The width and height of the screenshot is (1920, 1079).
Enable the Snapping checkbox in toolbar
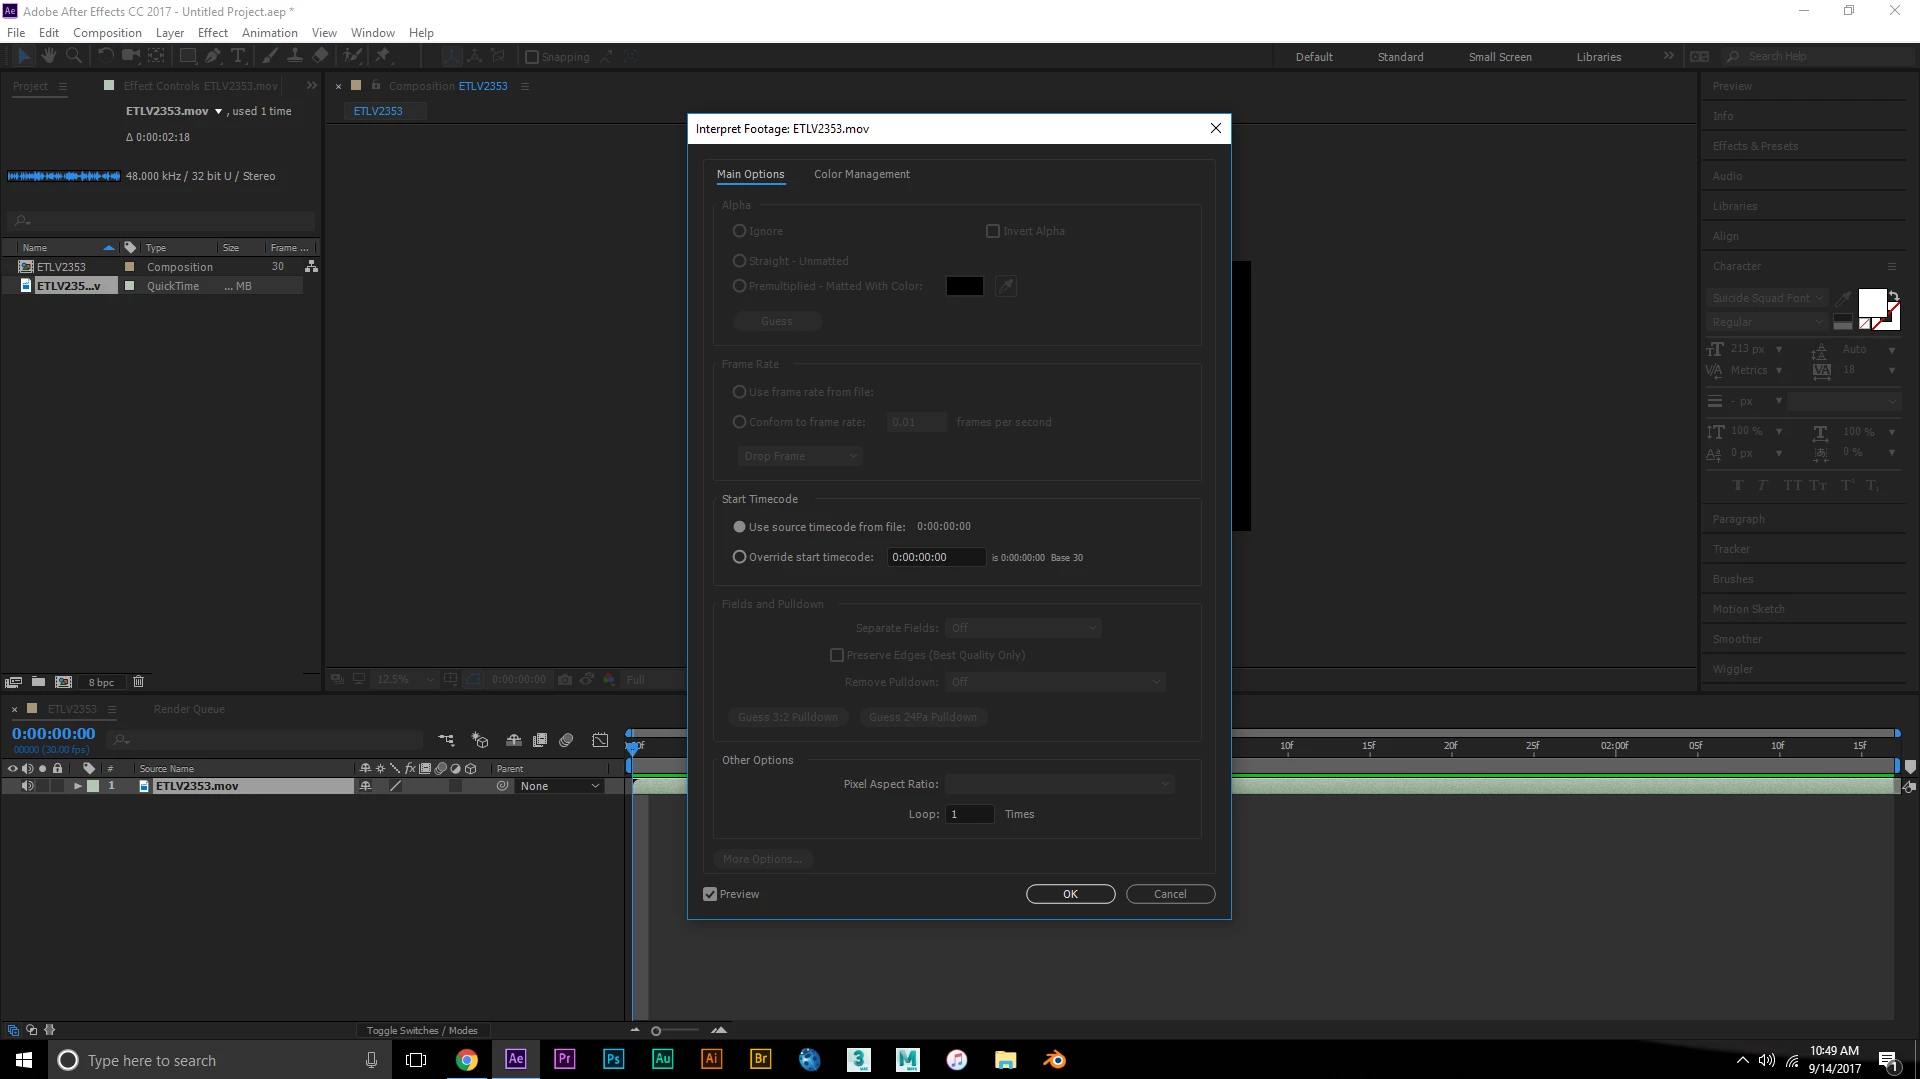(x=532, y=57)
